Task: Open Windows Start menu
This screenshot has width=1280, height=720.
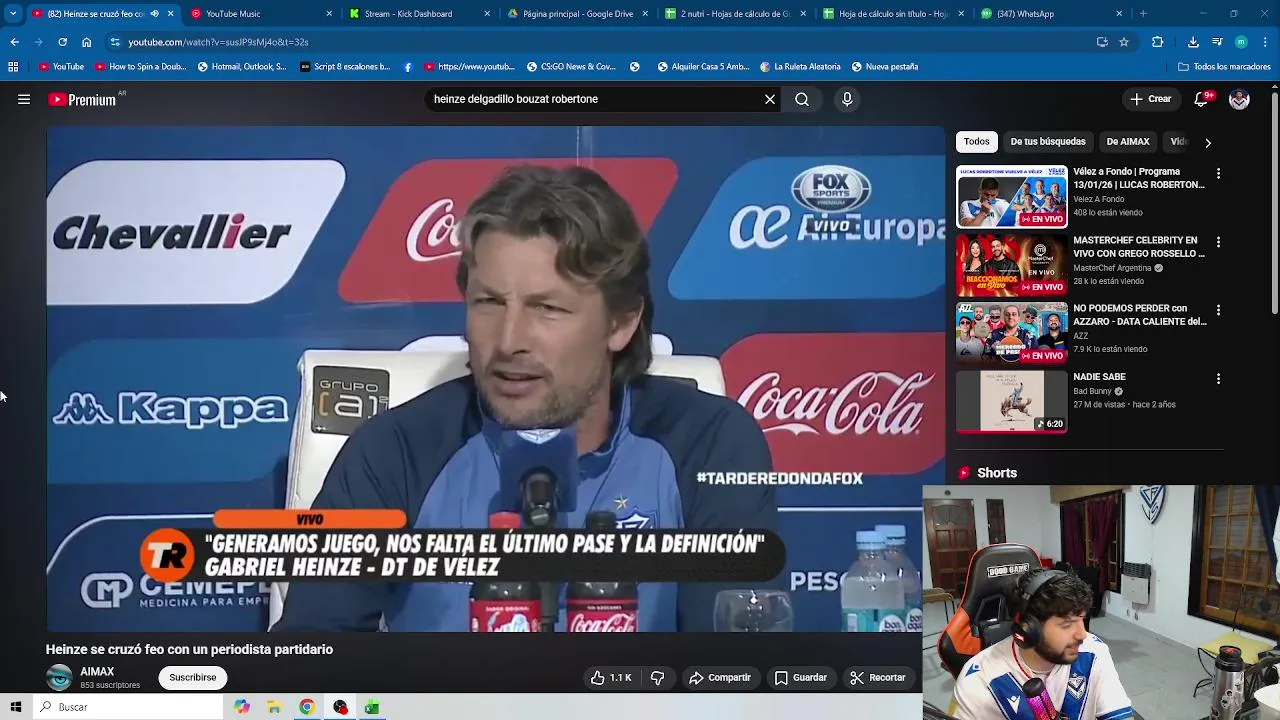Action: [x=15, y=707]
